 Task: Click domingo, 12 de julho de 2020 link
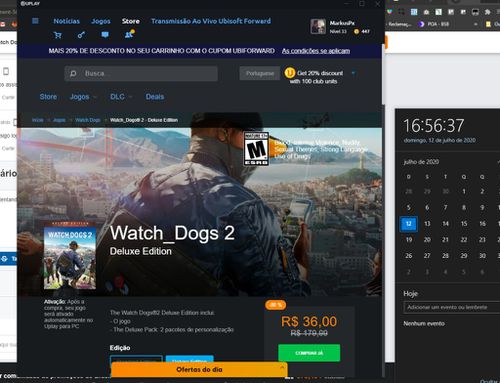439,140
